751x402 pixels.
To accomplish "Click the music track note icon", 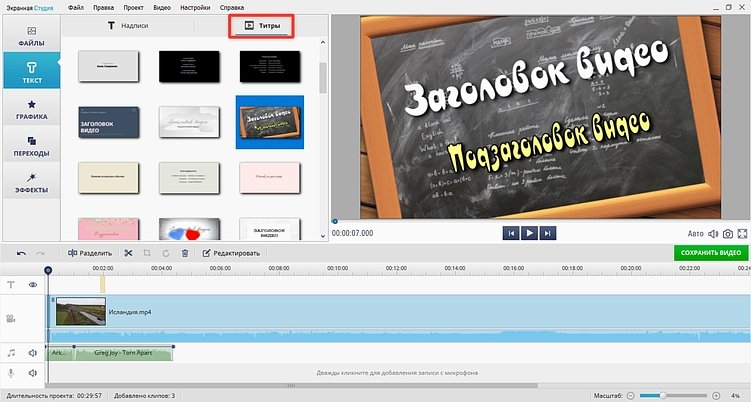I will (x=11, y=353).
